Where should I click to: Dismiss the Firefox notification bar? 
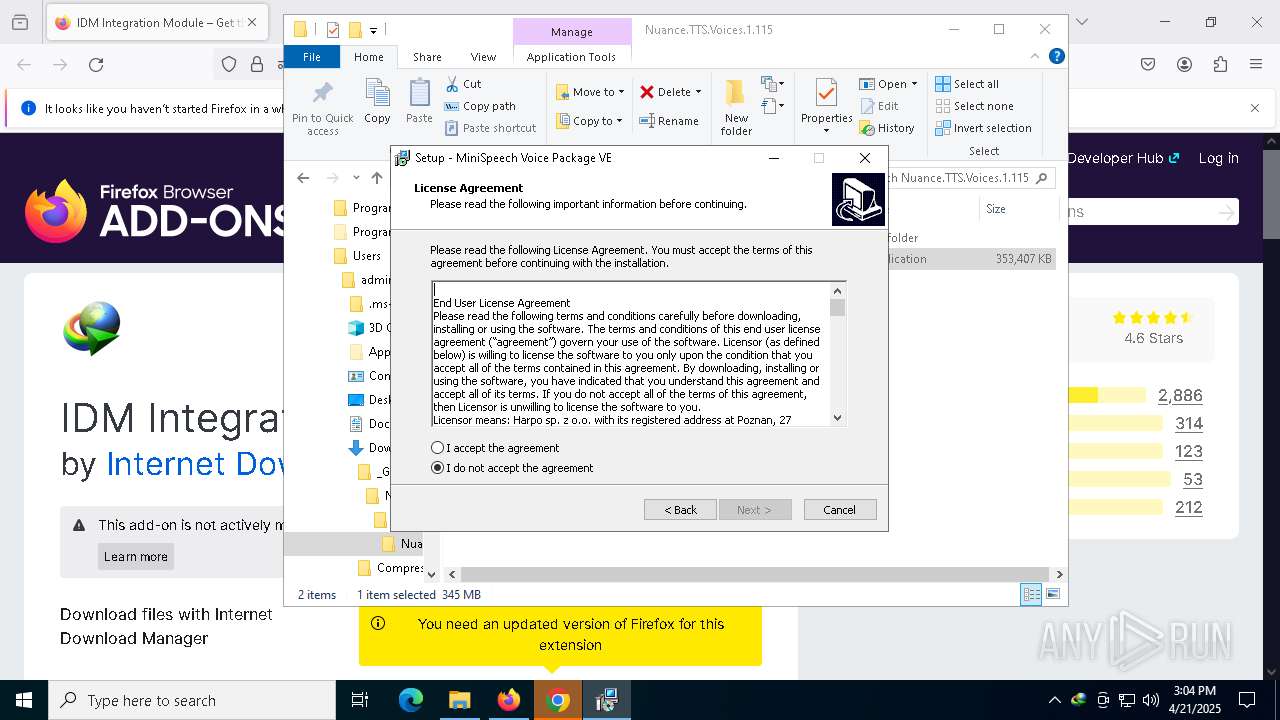pyautogui.click(x=1255, y=108)
